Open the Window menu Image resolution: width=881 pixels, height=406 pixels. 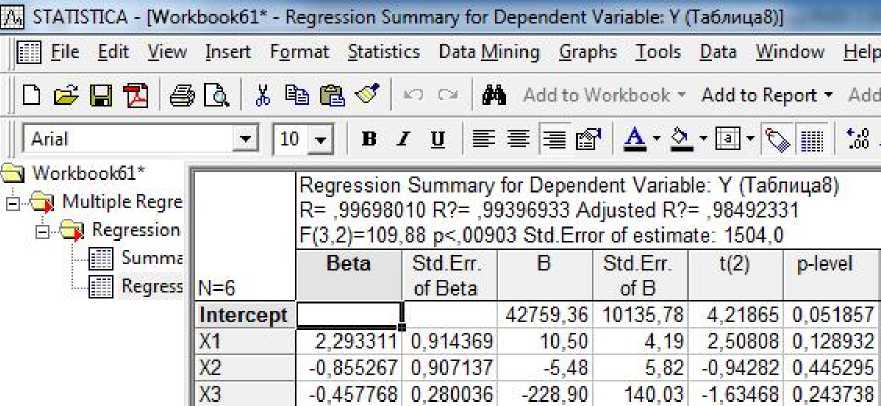789,52
